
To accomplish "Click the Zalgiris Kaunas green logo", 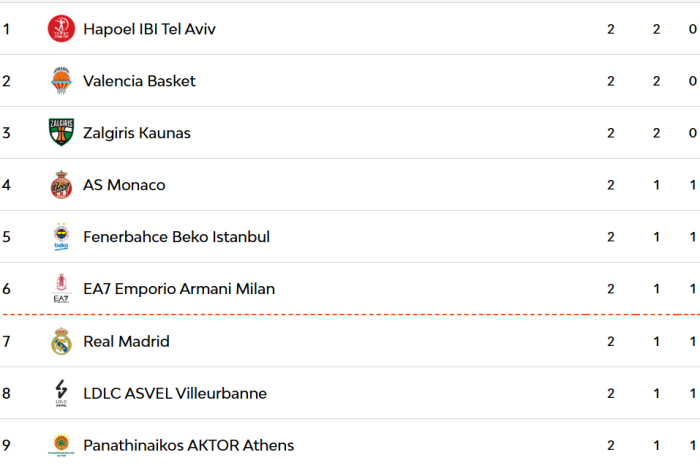I will 61,133.
